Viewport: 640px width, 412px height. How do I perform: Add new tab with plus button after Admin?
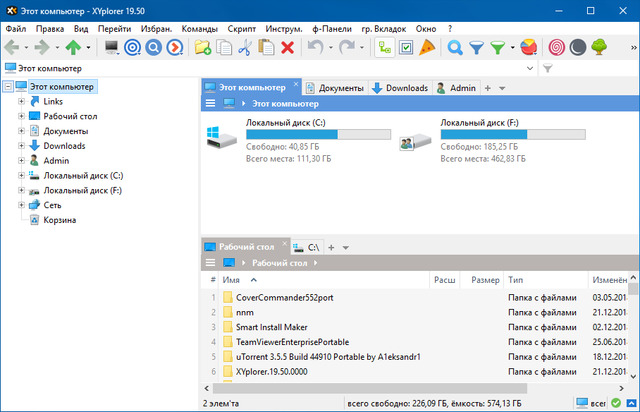click(488, 88)
